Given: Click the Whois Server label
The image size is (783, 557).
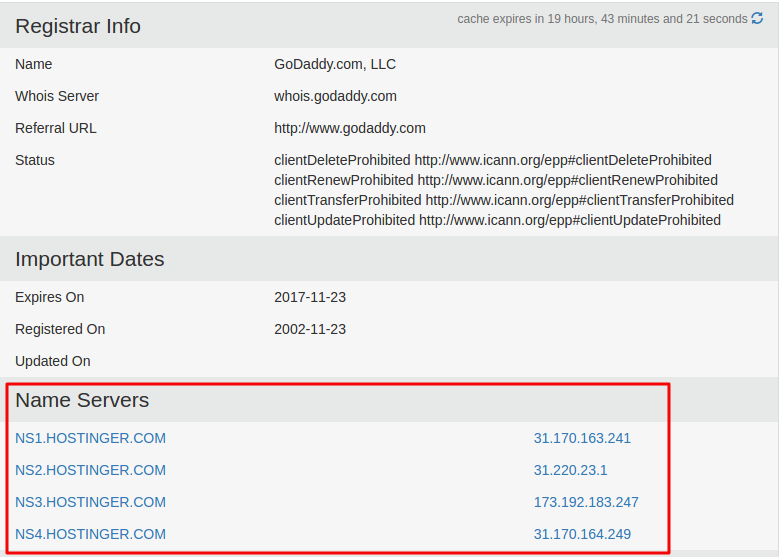Looking at the screenshot, I should coord(57,96).
